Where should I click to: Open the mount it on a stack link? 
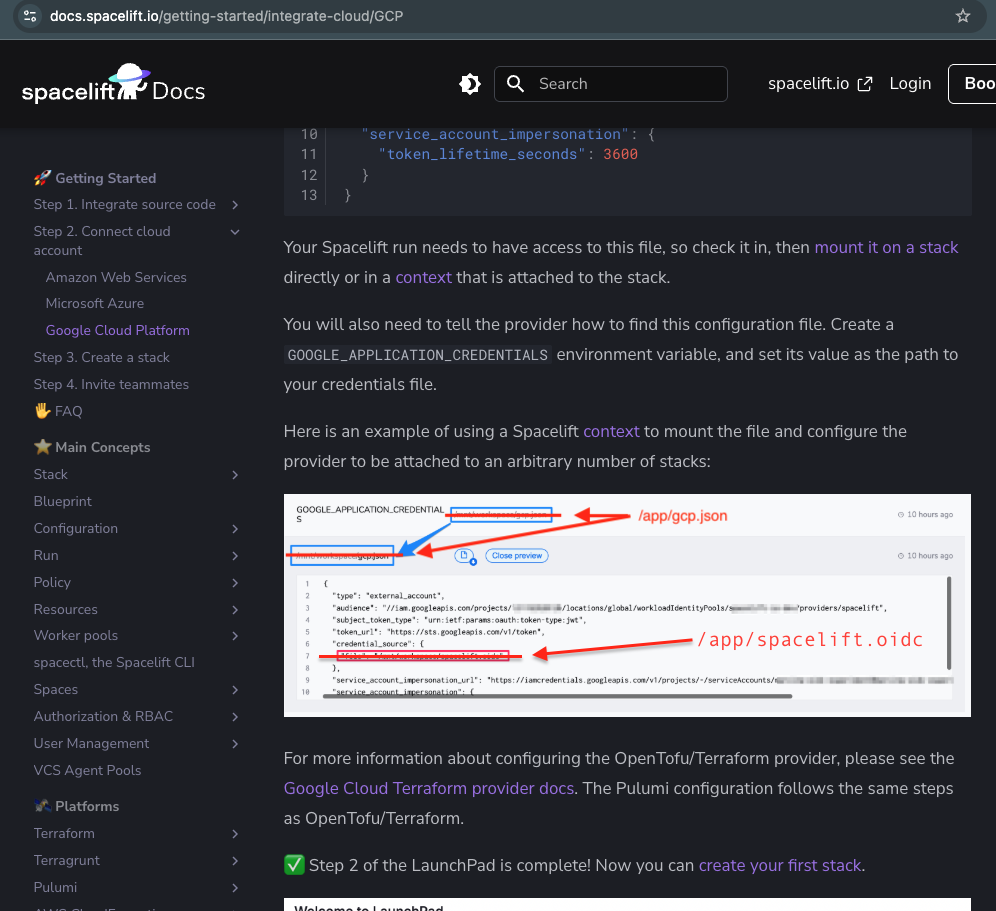tap(886, 247)
